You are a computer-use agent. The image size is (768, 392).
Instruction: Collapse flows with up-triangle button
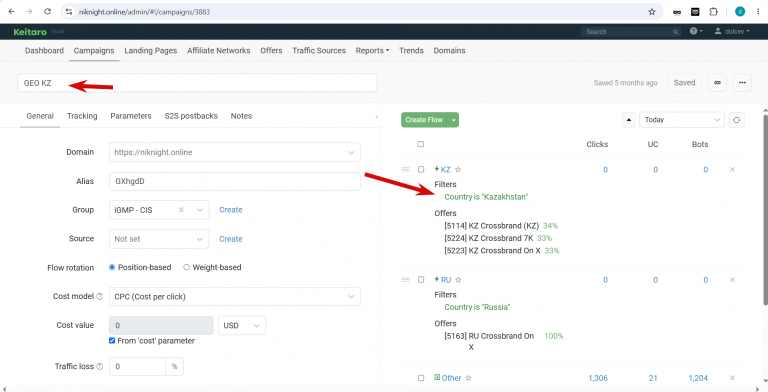click(629, 120)
